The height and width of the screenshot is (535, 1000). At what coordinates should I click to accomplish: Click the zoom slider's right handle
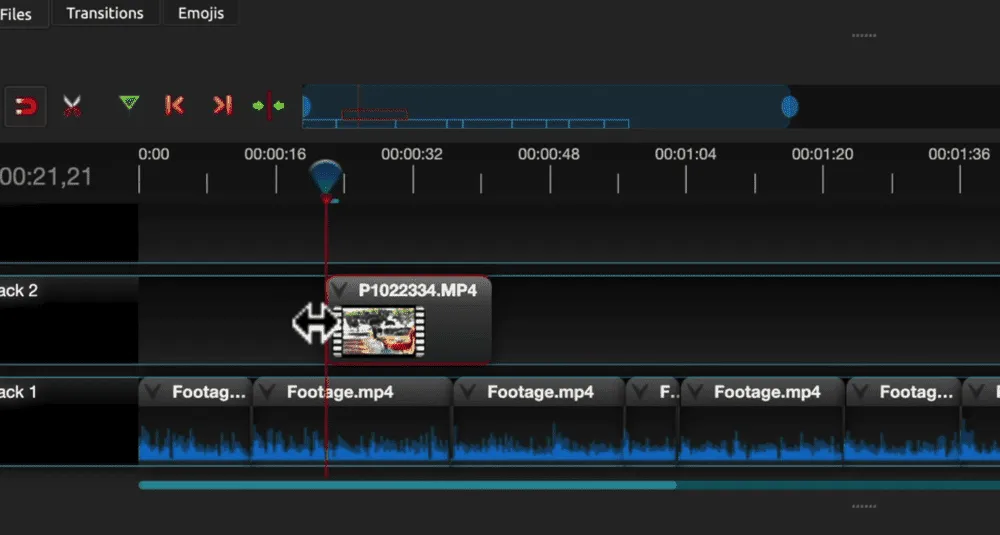pos(790,106)
